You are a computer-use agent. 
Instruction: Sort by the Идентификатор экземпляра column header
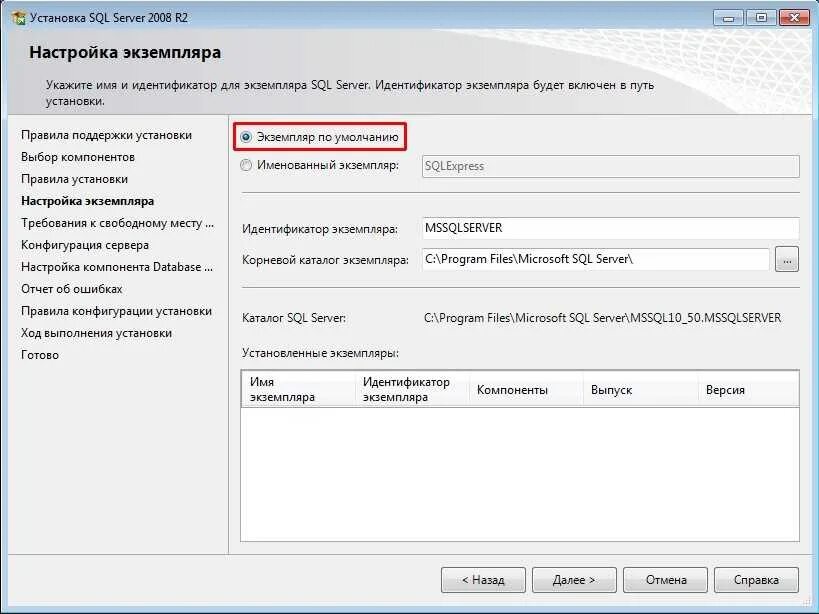[412, 389]
